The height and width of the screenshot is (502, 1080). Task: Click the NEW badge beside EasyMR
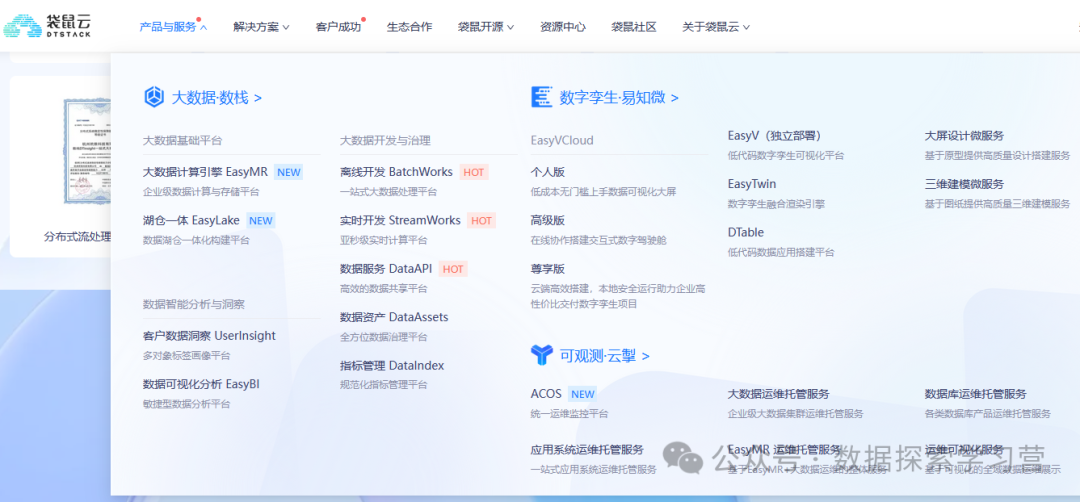click(x=288, y=172)
